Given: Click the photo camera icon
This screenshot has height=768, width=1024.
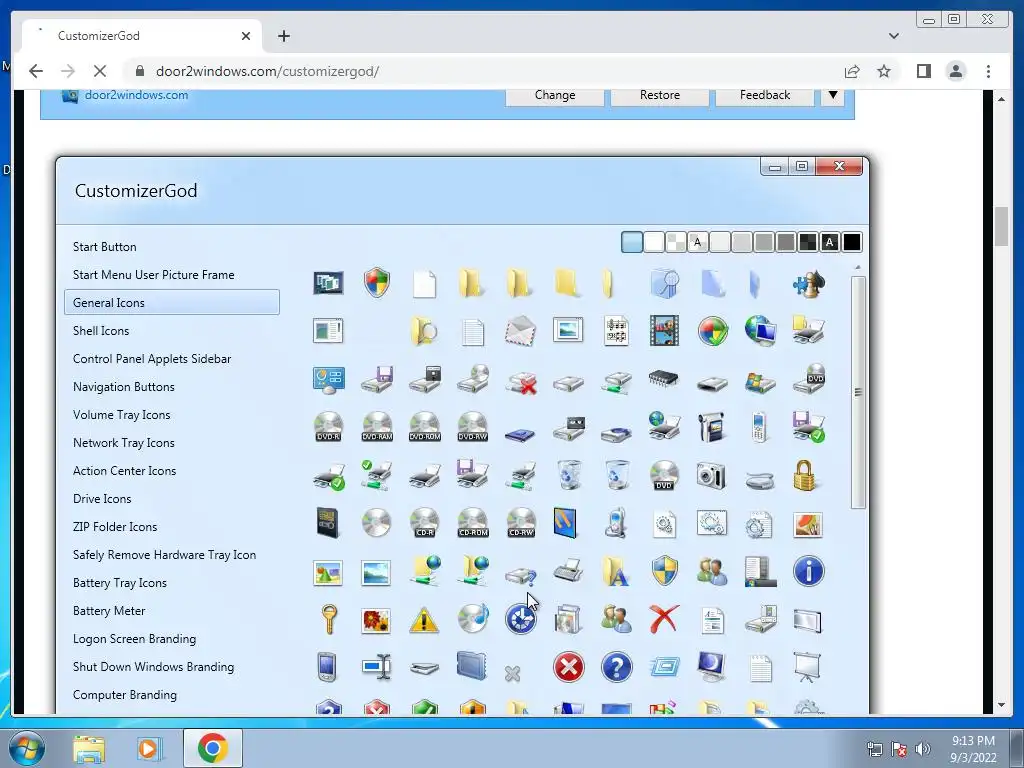Looking at the screenshot, I should click(711, 475).
